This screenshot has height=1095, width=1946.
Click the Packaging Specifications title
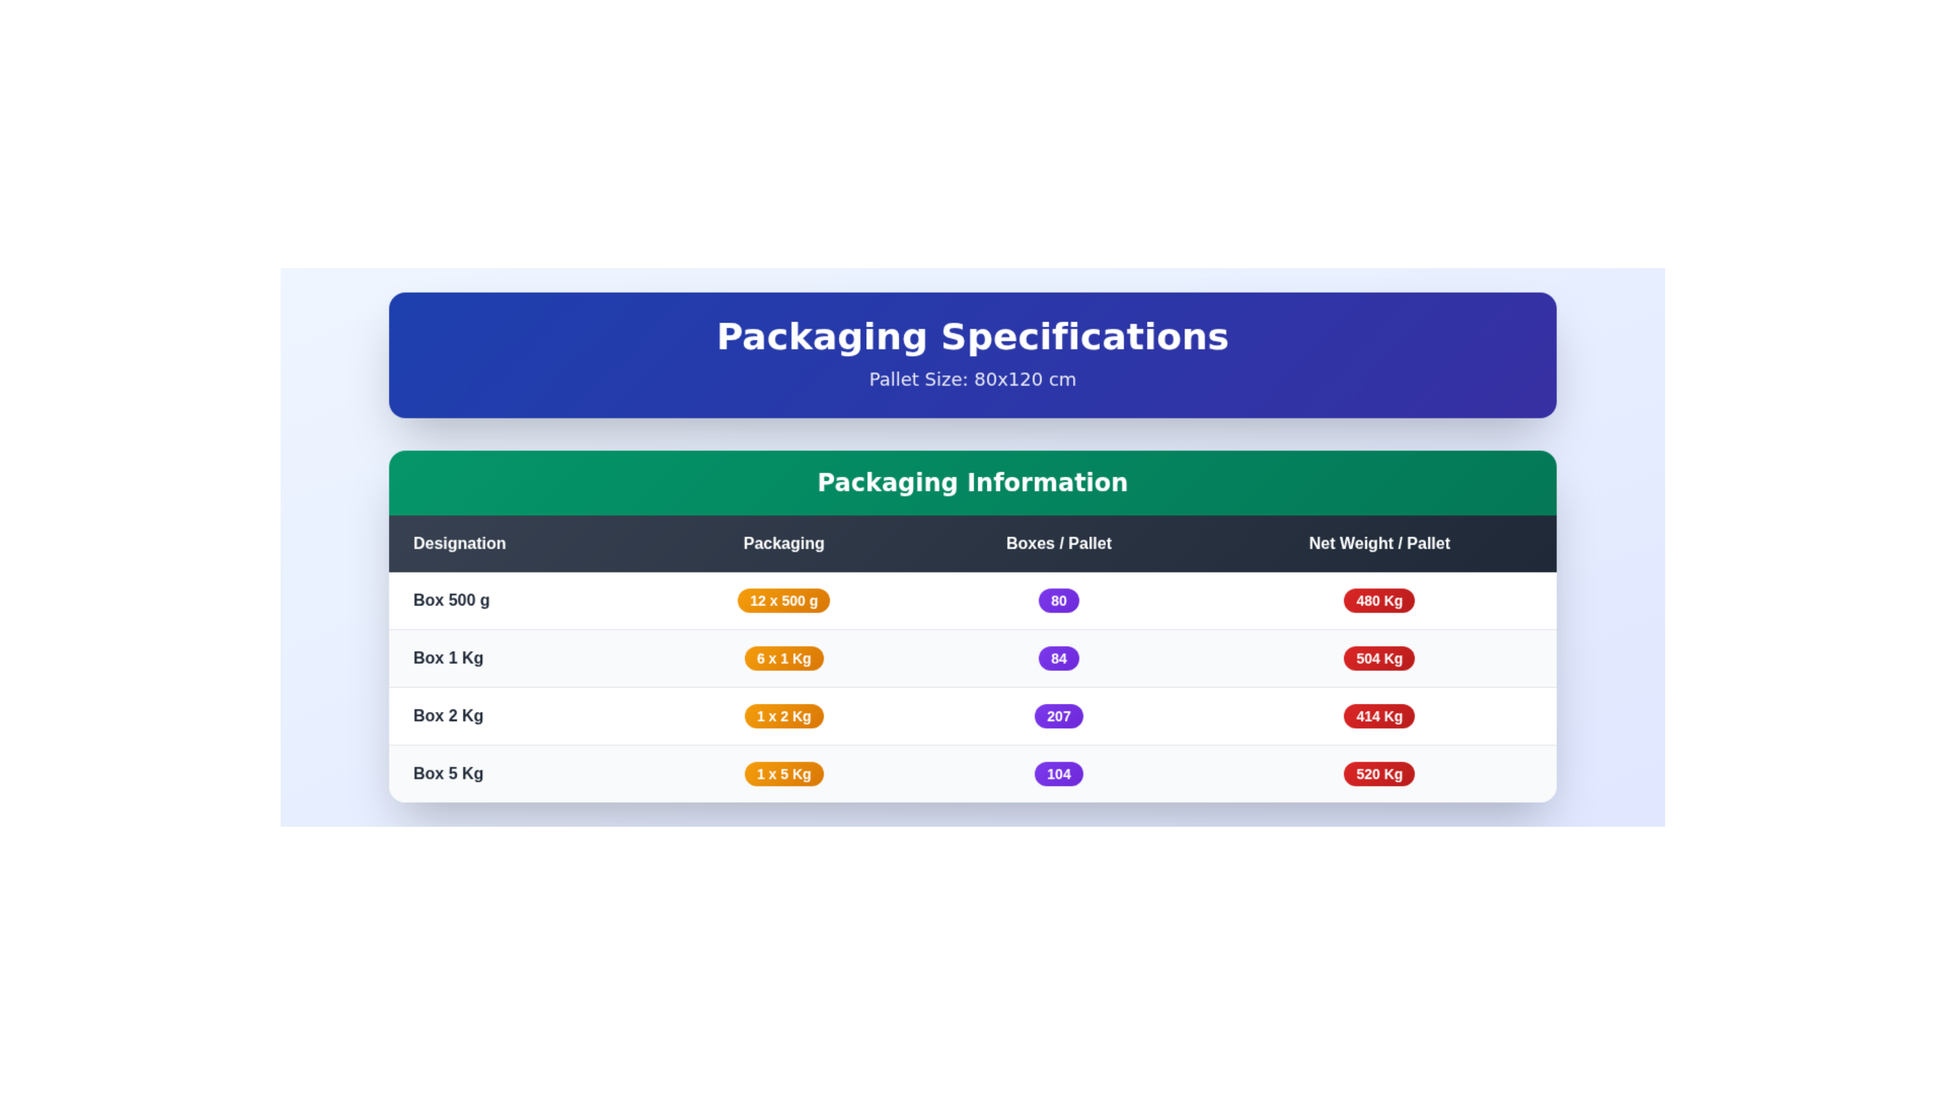(972, 337)
